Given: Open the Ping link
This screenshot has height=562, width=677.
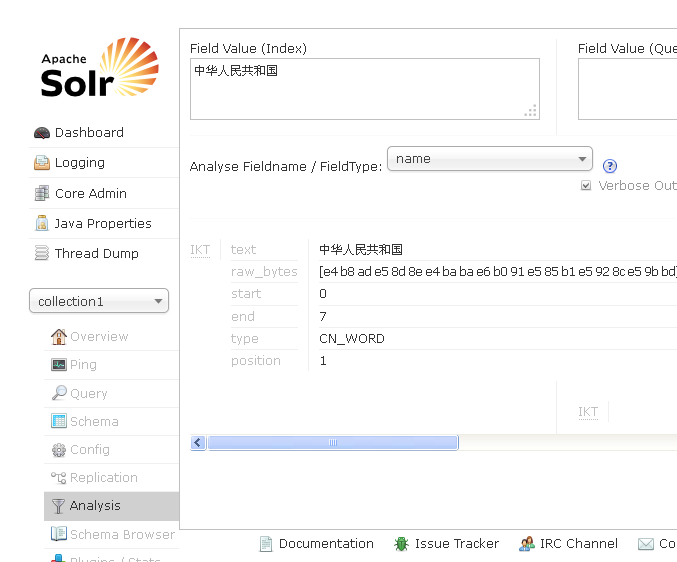Looking at the screenshot, I should tap(83, 365).
